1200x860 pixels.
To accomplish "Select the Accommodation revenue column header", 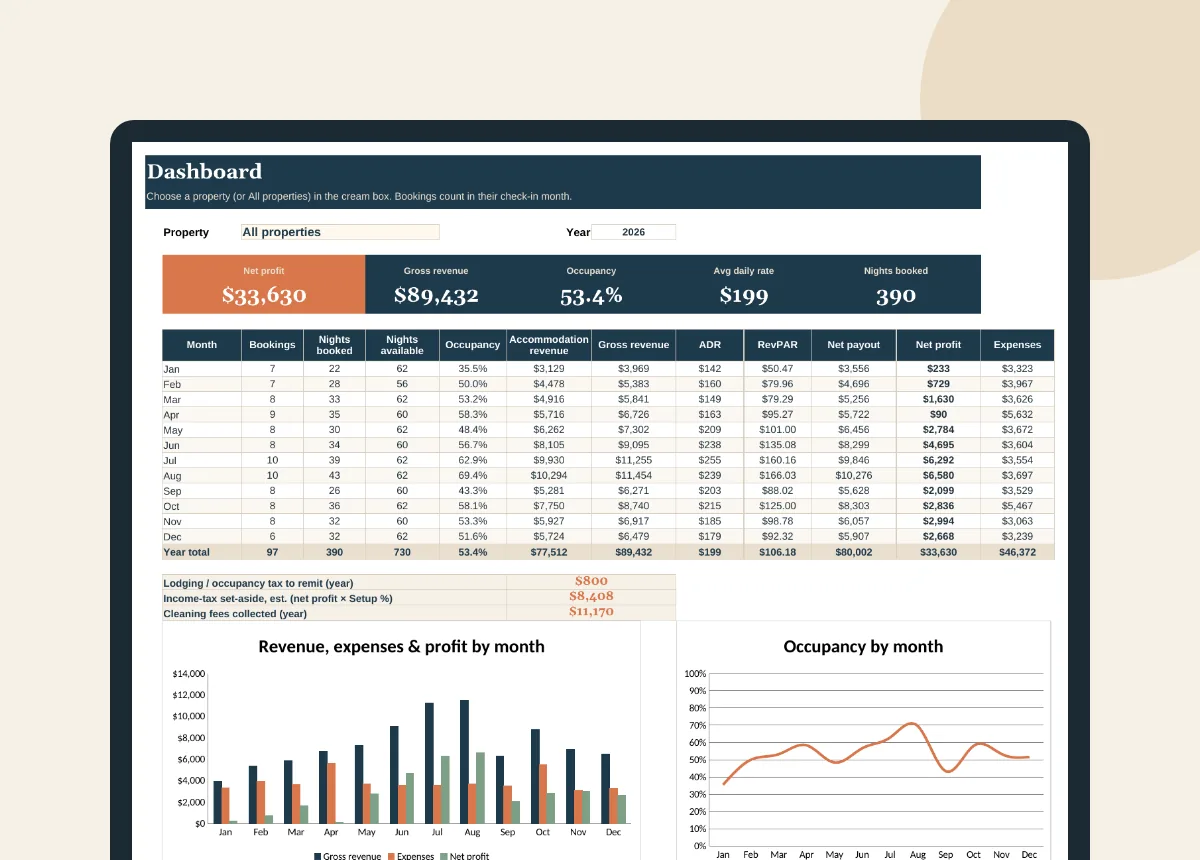I will [x=549, y=345].
